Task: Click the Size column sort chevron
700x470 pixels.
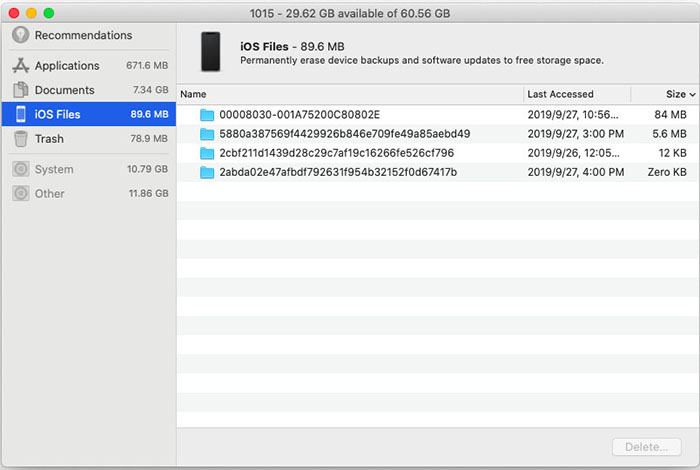Action: click(x=692, y=95)
